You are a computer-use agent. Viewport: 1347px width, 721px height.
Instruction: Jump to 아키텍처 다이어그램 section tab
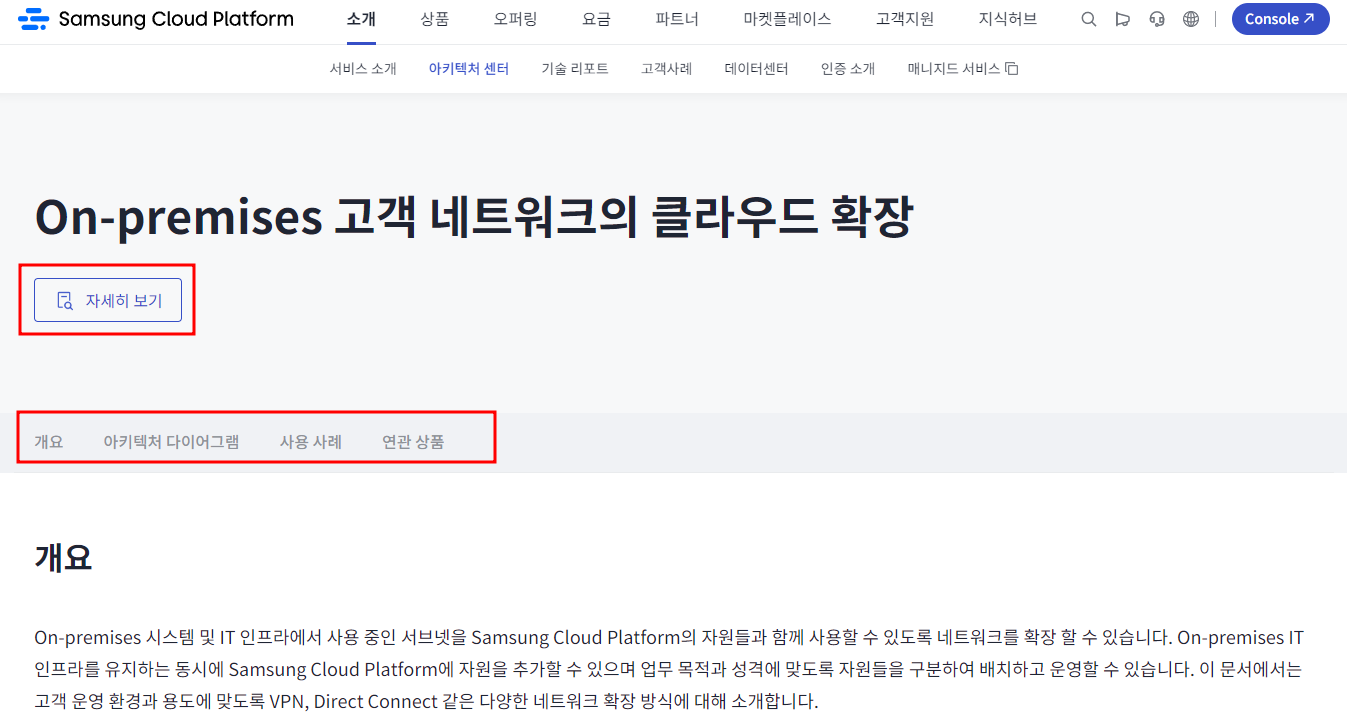(x=171, y=442)
